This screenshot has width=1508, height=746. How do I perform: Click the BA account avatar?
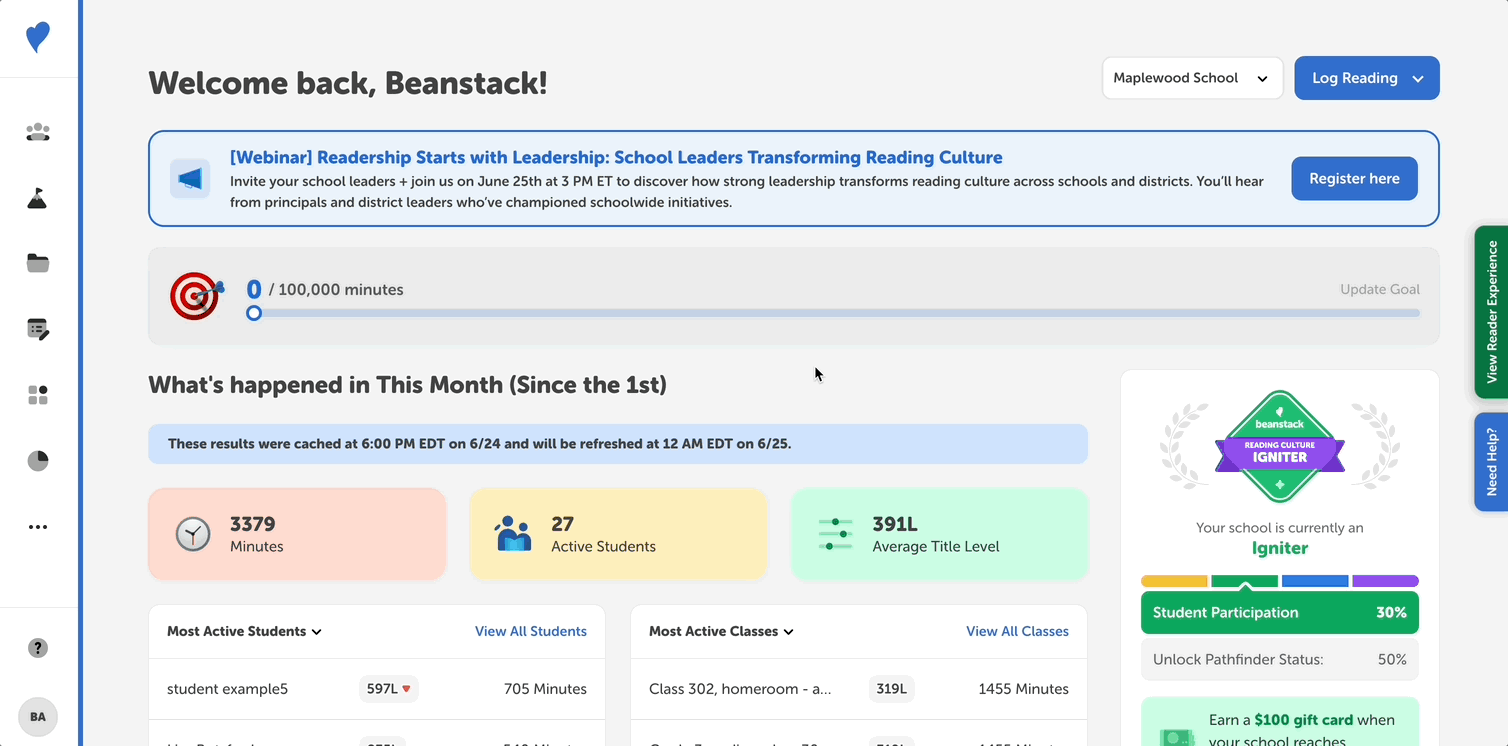38,716
